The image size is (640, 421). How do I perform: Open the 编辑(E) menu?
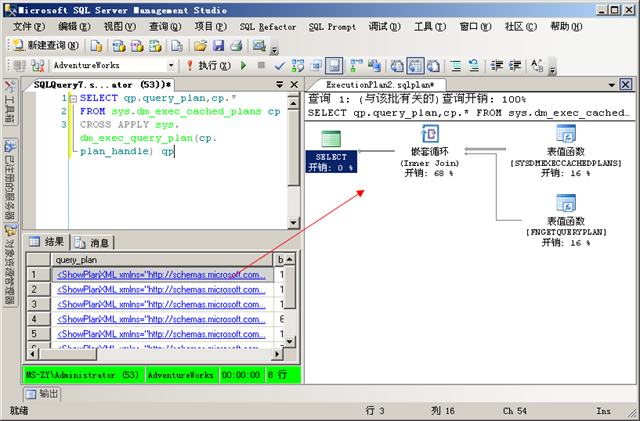74,27
